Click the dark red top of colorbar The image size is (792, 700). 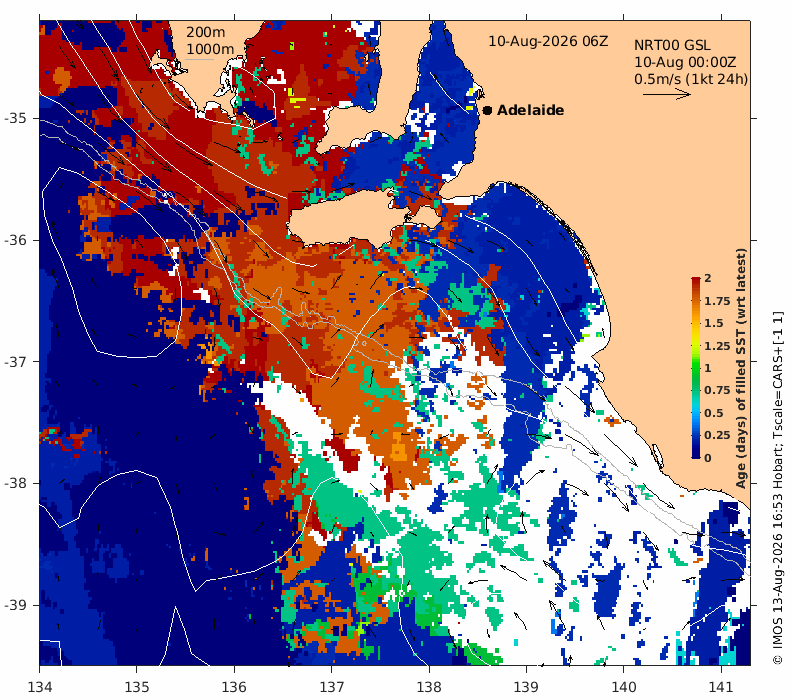pos(696,281)
